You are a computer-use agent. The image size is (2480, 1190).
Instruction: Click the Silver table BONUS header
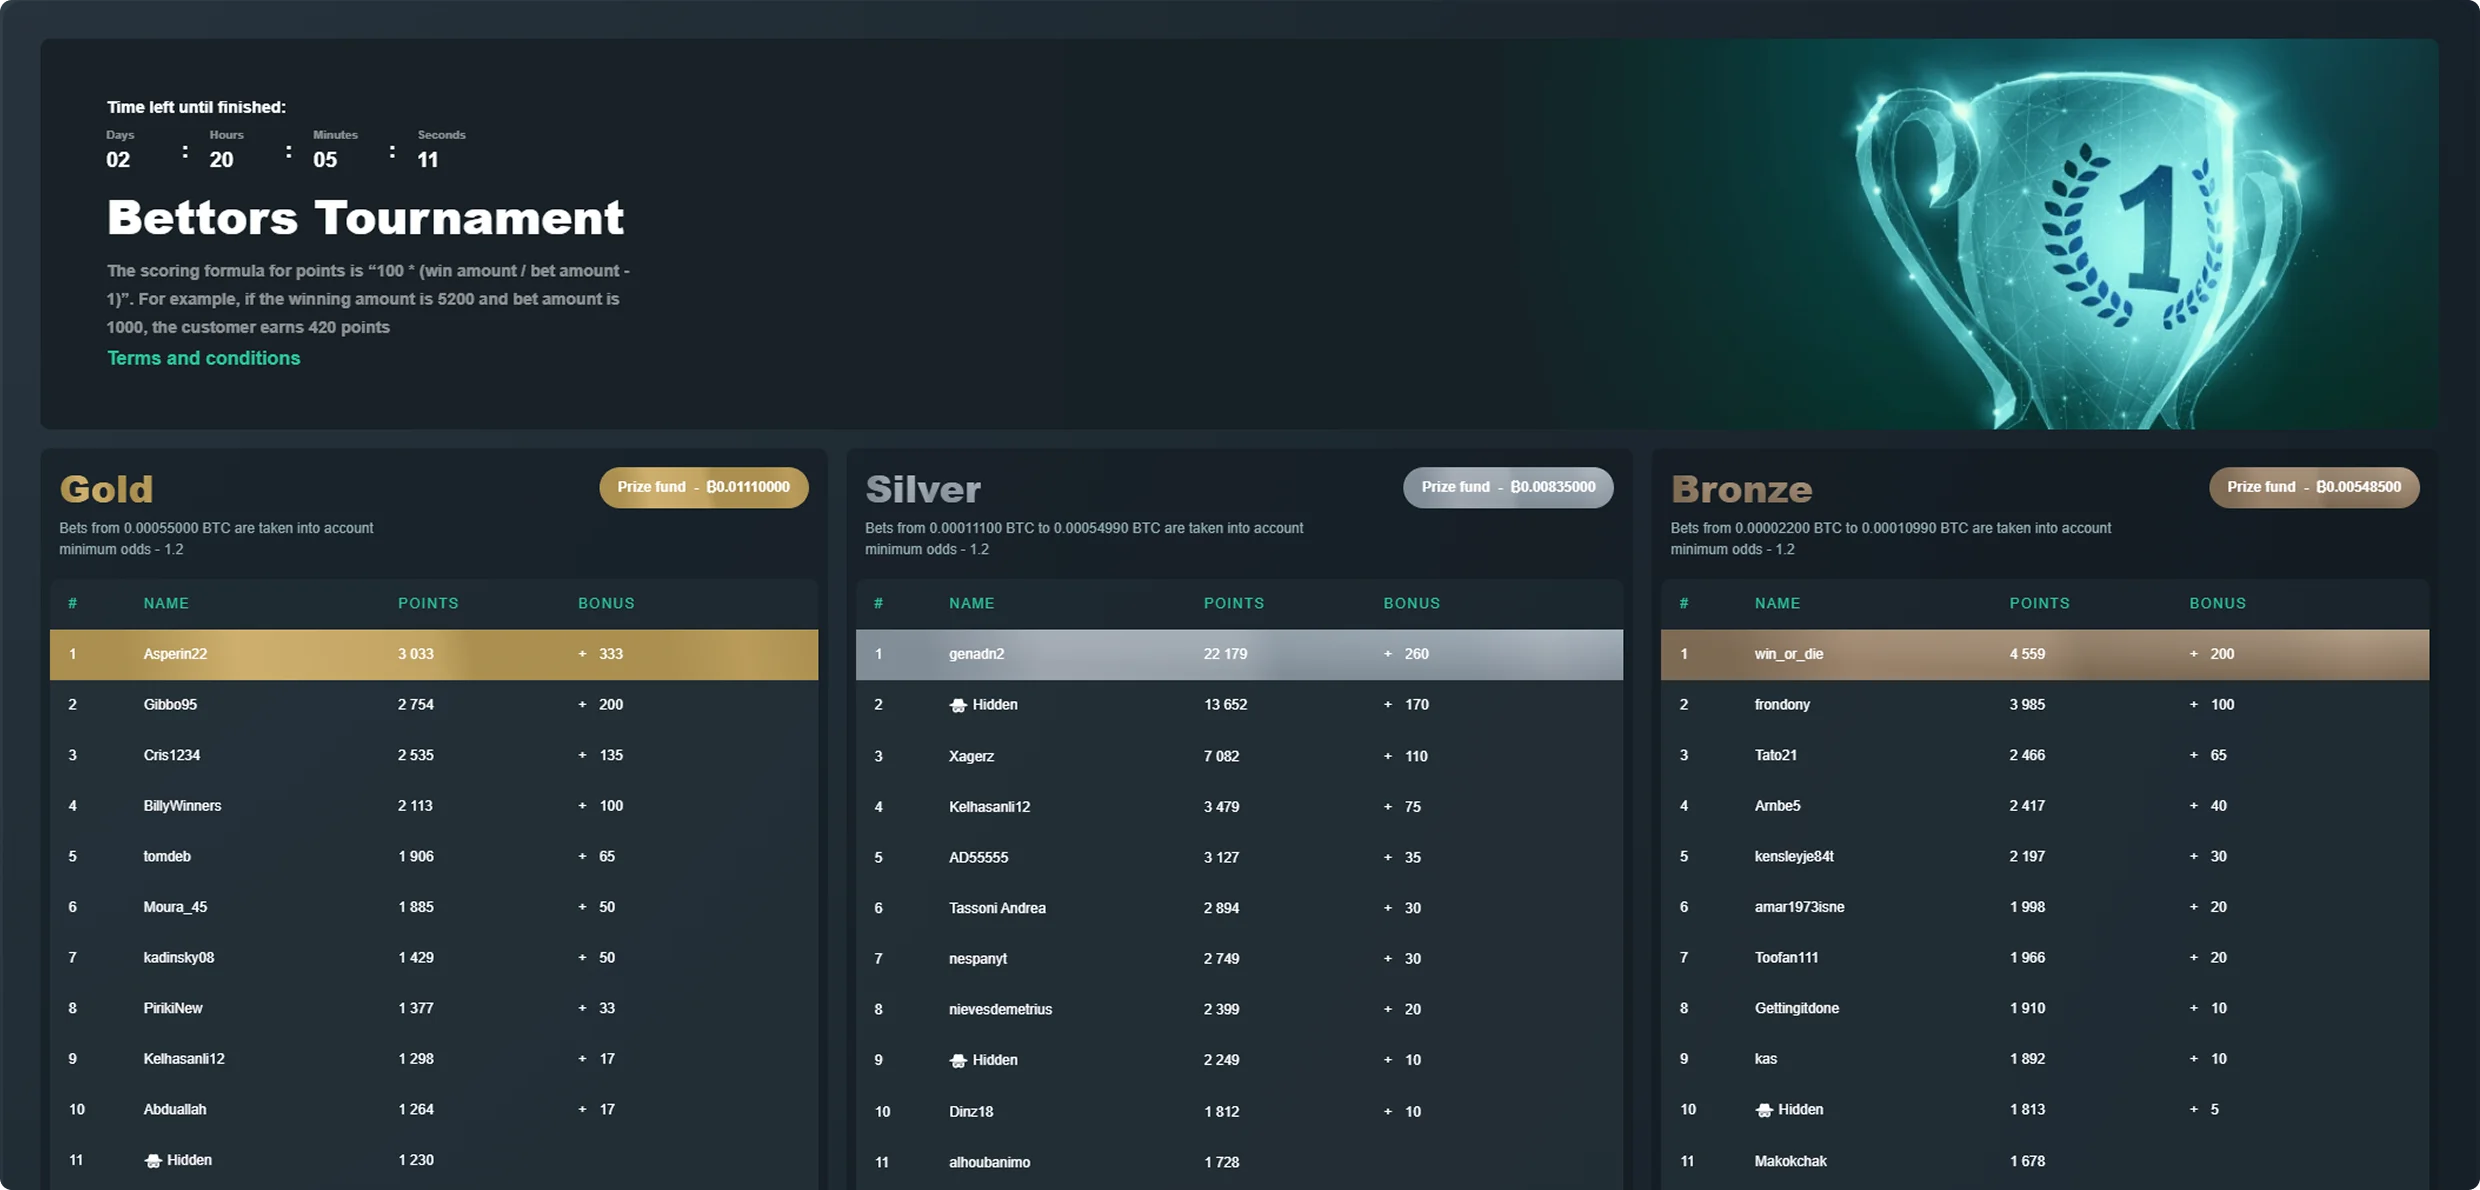(1411, 603)
